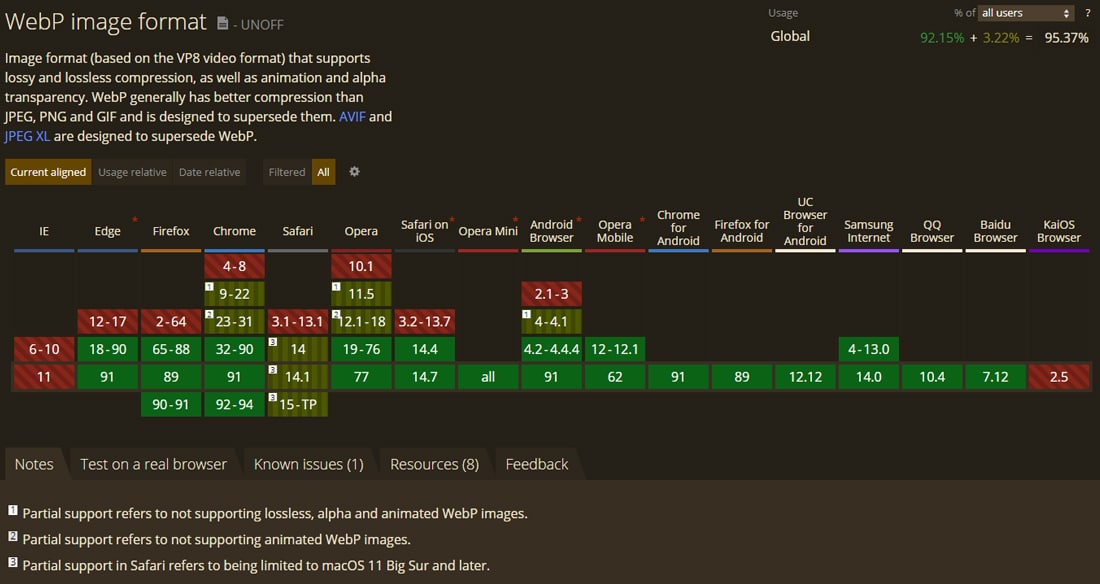Open the Resources (8) tab
The image size is (1100, 584).
(434, 464)
